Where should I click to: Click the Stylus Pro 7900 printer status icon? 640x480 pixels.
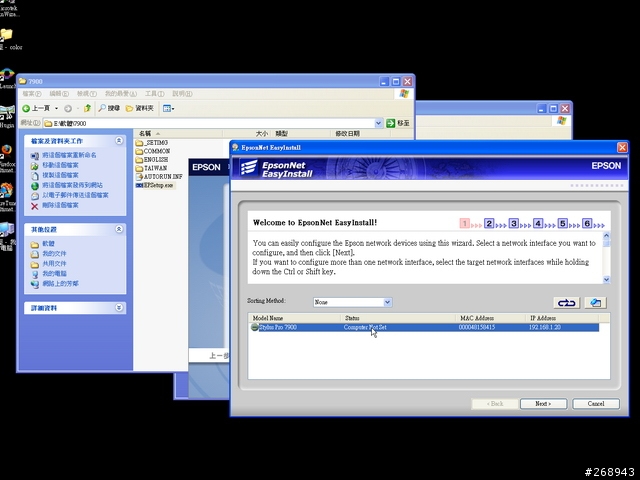pyautogui.click(x=255, y=327)
